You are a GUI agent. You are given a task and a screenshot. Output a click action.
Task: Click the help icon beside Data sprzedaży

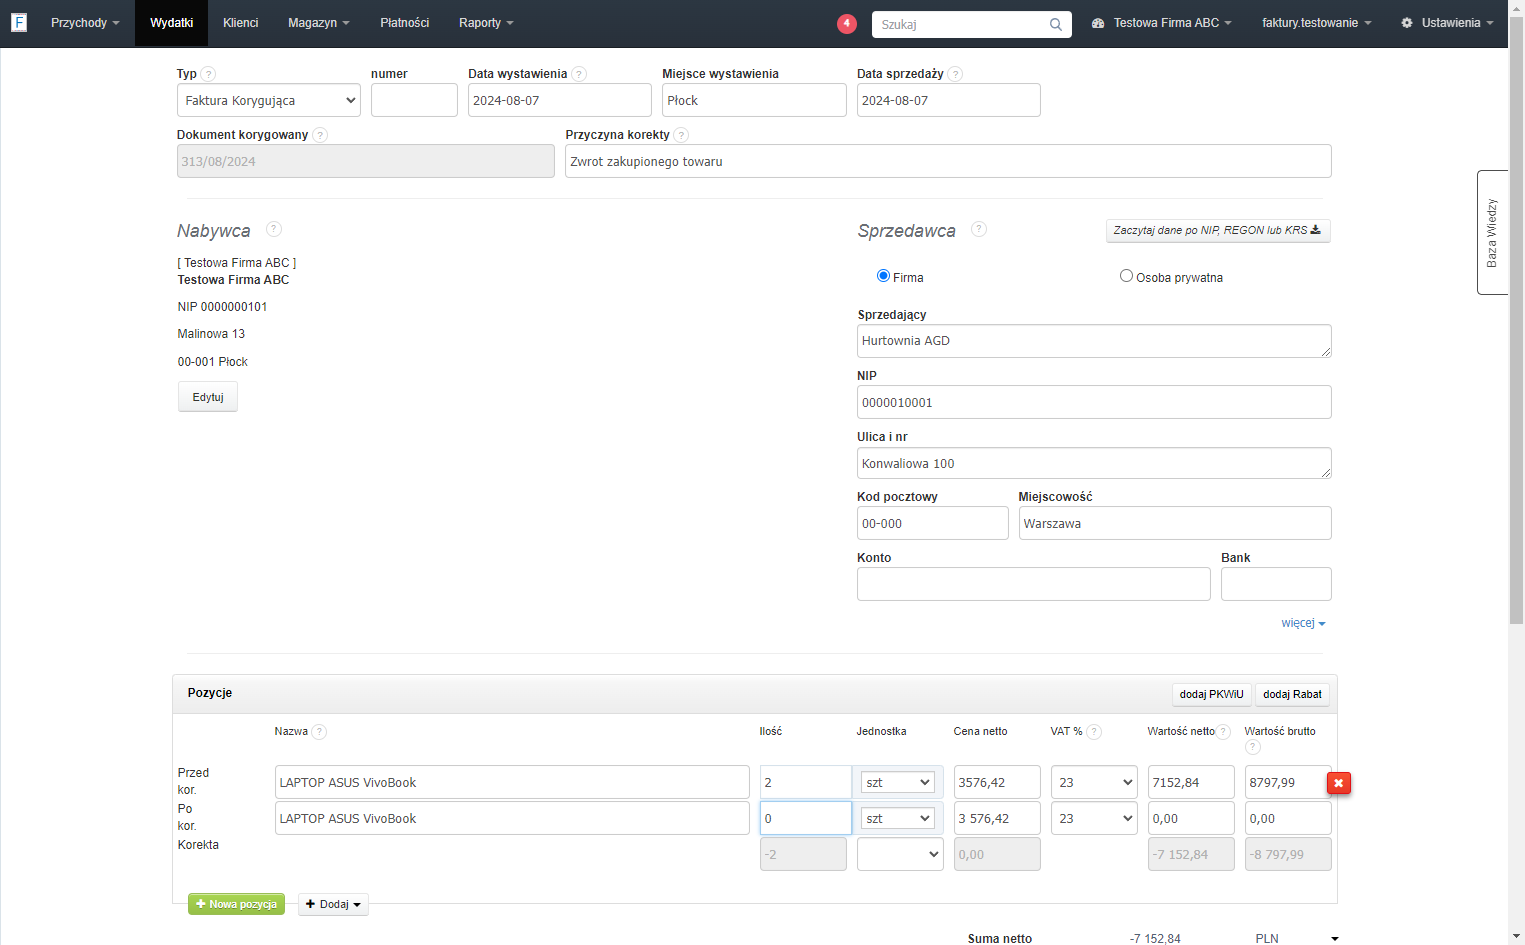coord(955,74)
